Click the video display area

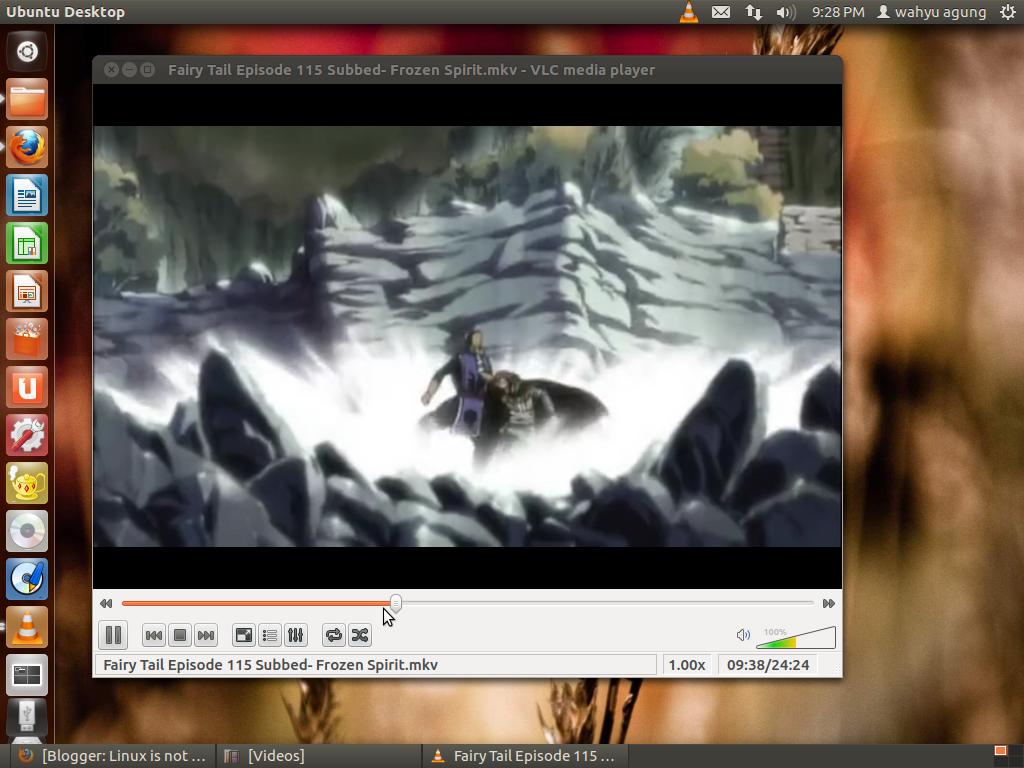(467, 336)
